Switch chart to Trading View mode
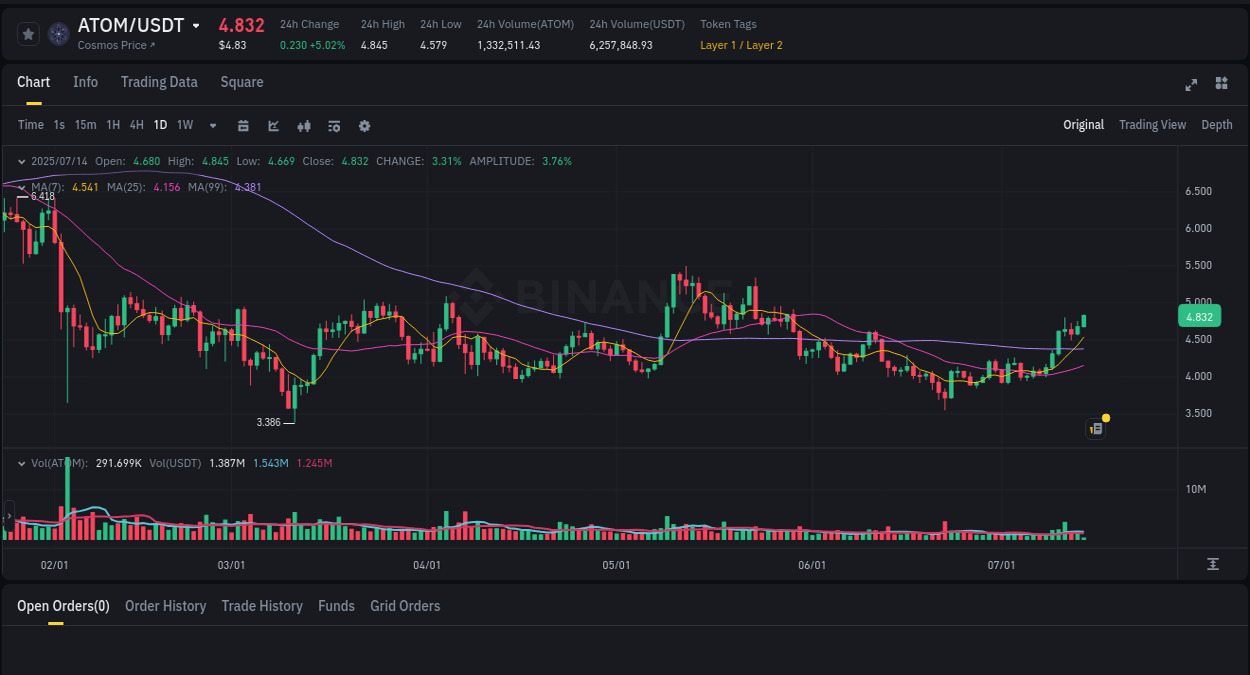The height and width of the screenshot is (675, 1250). 1152,124
